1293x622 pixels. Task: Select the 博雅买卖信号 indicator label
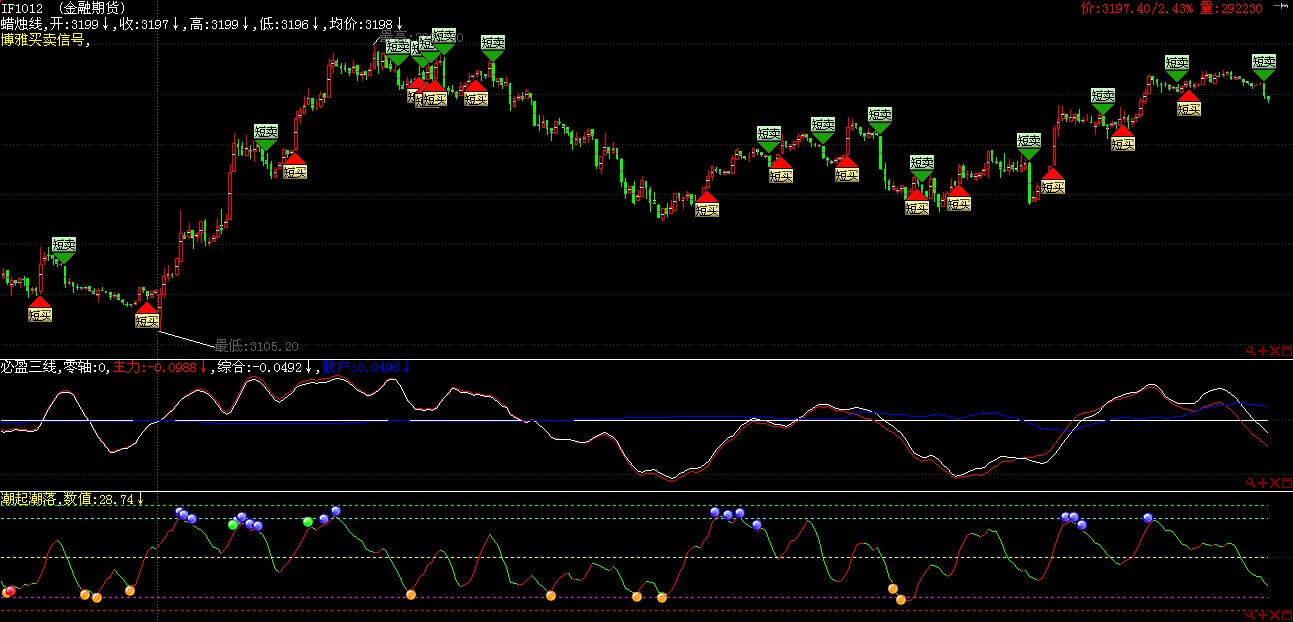(x=43, y=40)
